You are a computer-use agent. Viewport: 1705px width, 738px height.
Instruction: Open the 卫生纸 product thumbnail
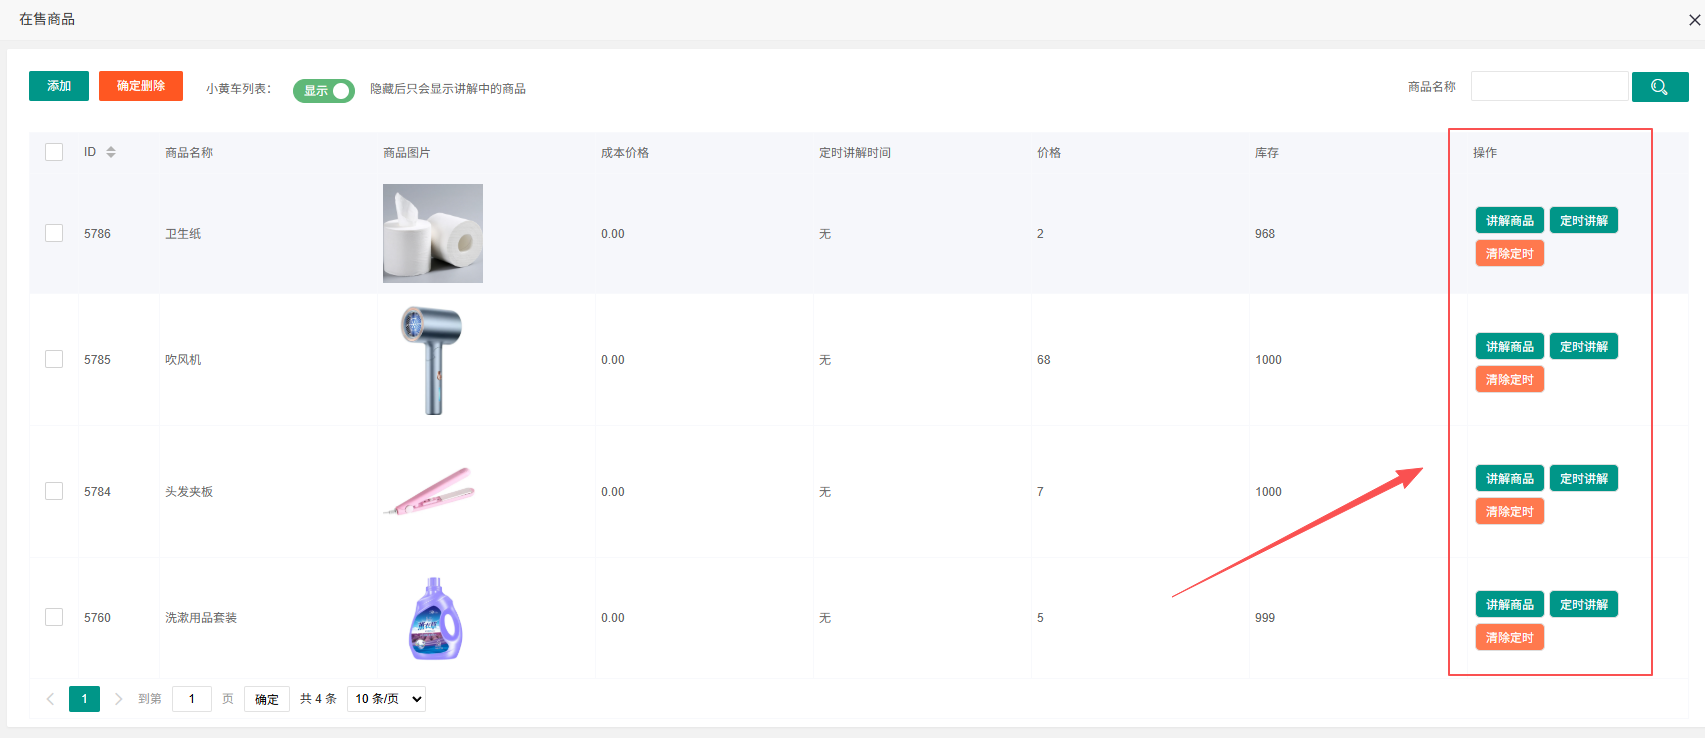[432, 233]
